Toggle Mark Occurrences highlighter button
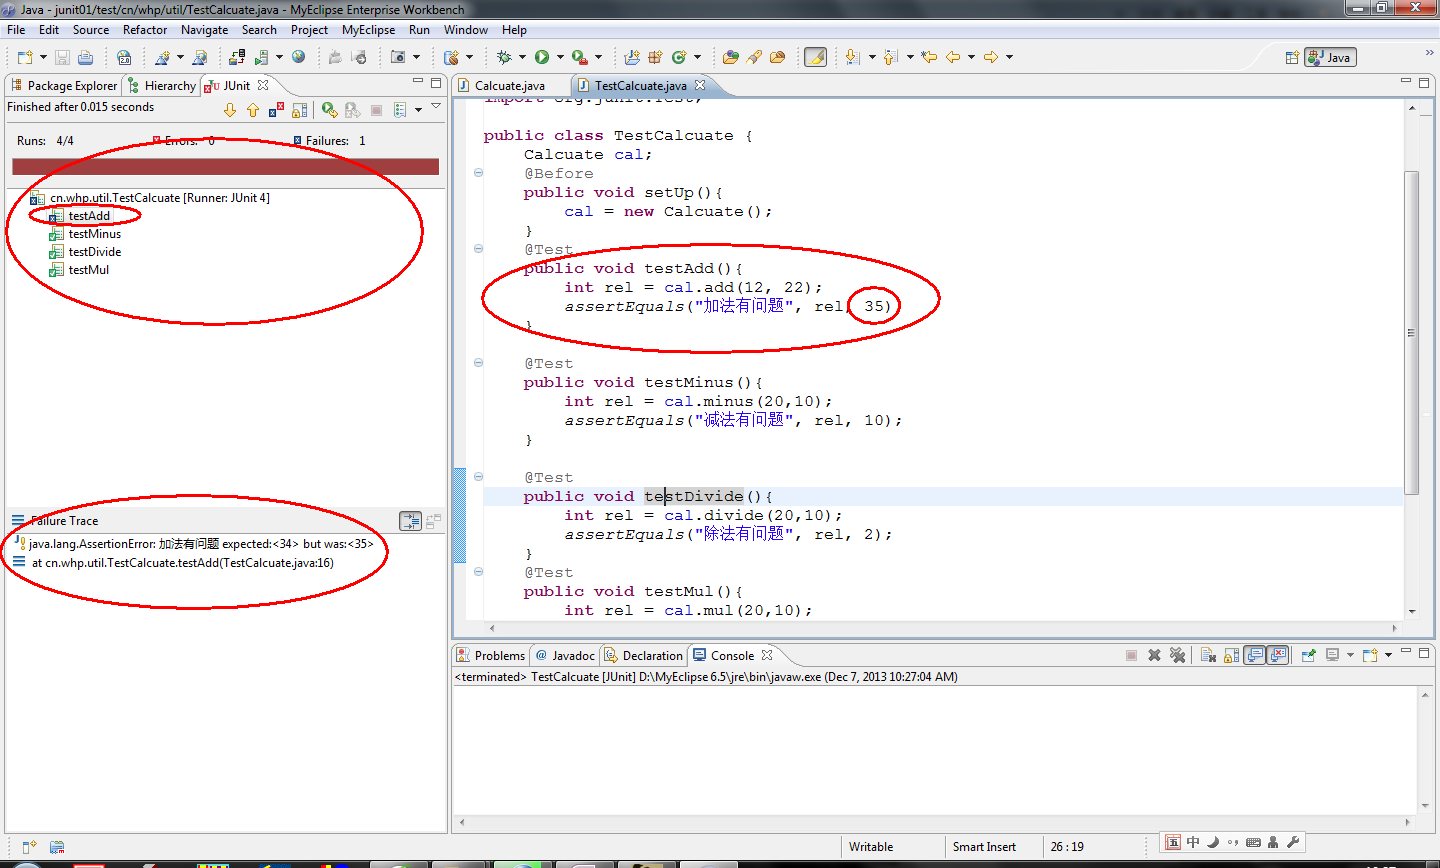This screenshot has width=1440, height=868. 816,57
